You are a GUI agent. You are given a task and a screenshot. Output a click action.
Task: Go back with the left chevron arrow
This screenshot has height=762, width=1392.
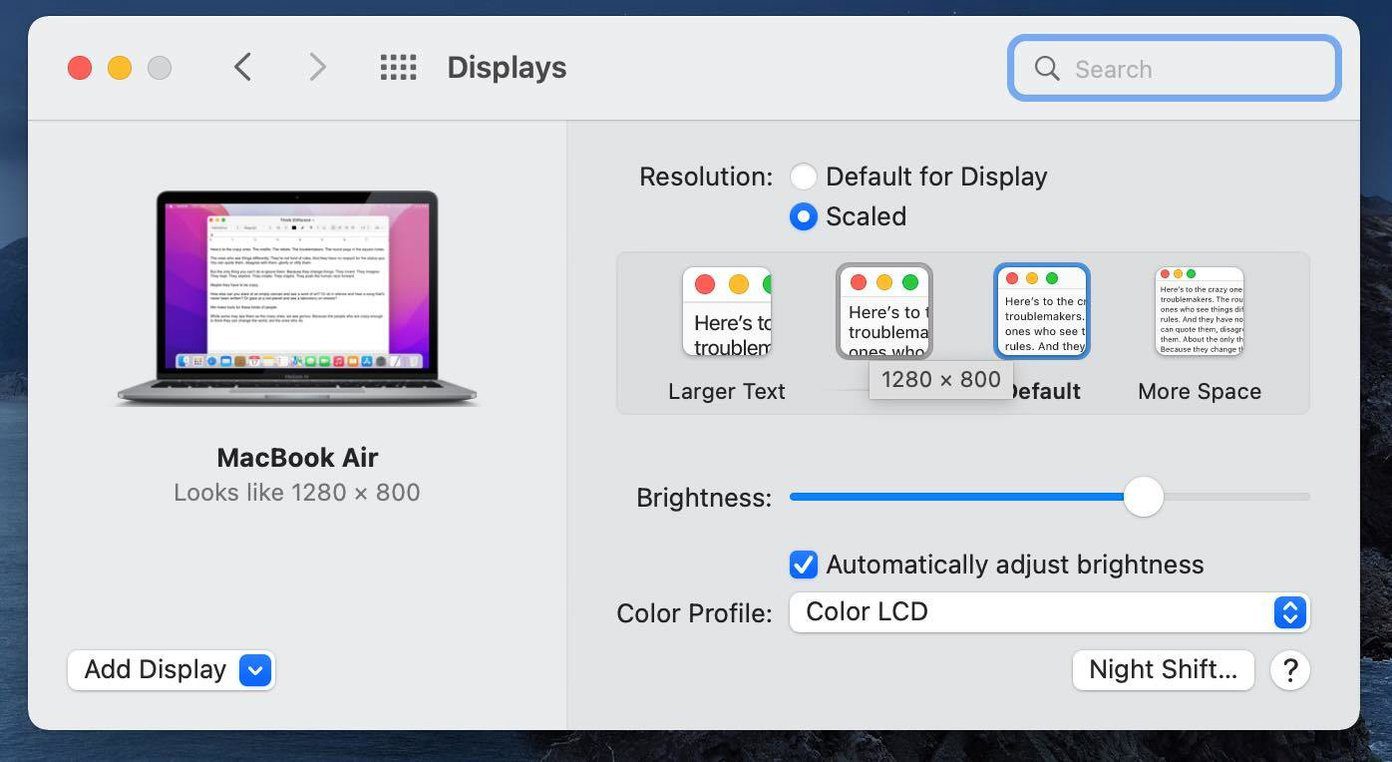[243, 67]
